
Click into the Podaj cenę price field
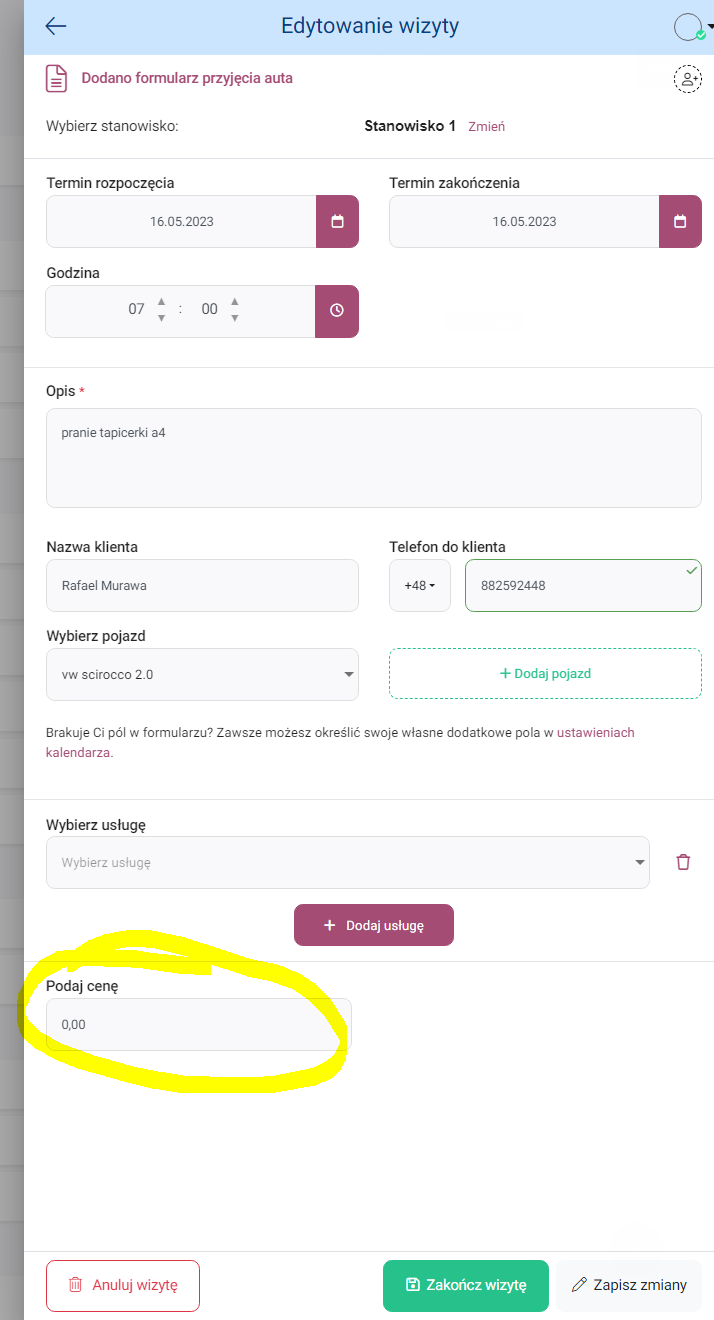point(199,1024)
